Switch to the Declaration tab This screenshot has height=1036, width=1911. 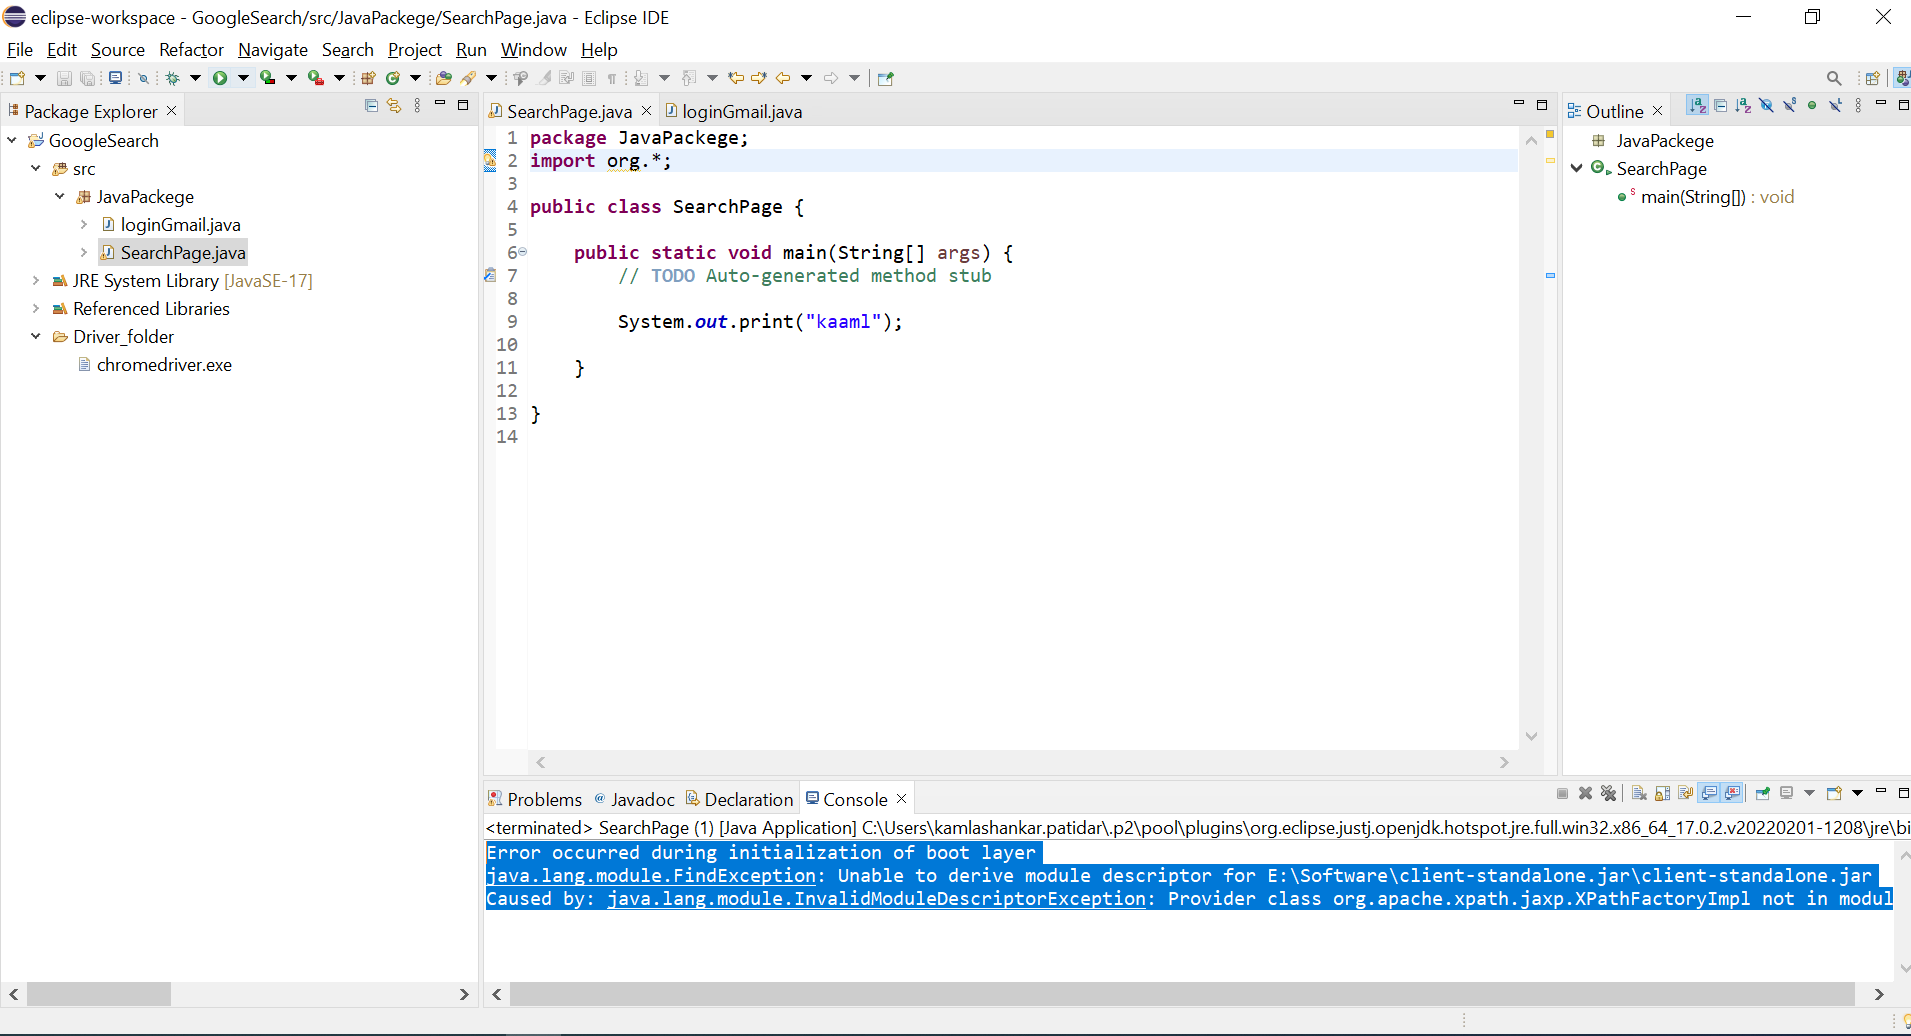[739, 799]
